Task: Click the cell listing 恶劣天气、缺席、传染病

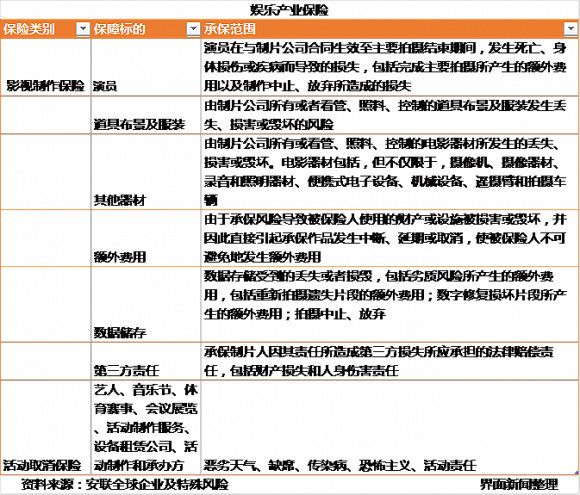Action: pos(390,427)
